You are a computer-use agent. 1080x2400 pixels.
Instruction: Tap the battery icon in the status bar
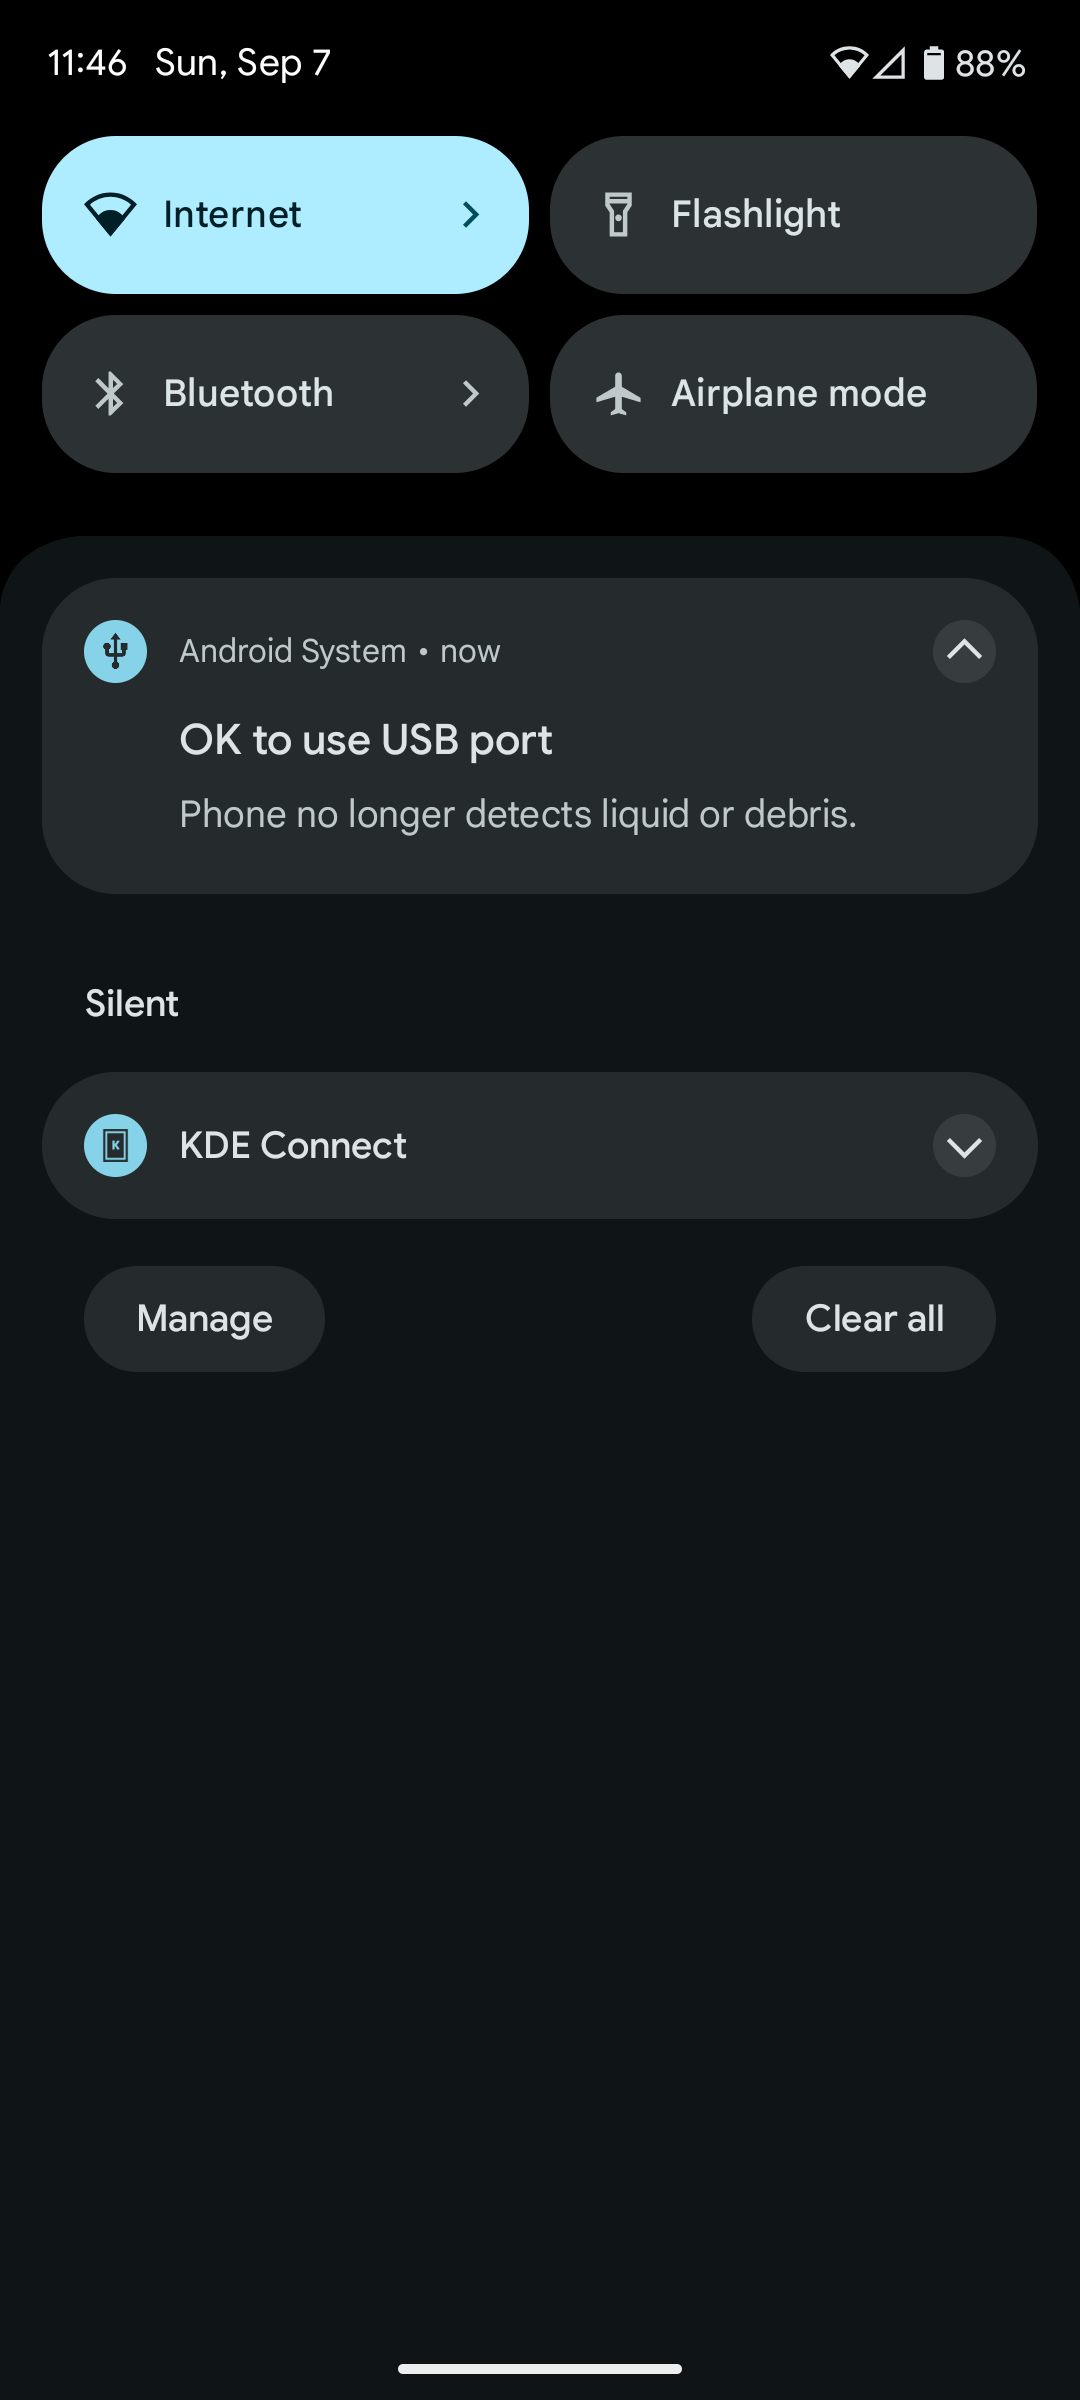(x=933, y=63)
